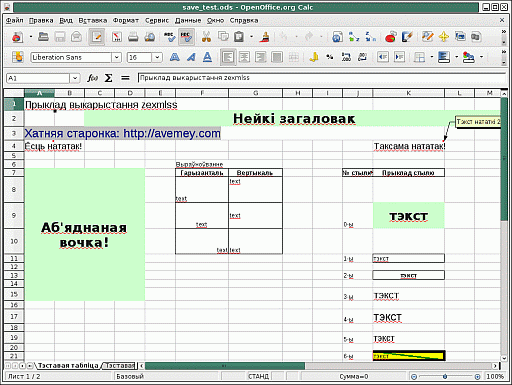Open the Правка menu

[41, 20]
